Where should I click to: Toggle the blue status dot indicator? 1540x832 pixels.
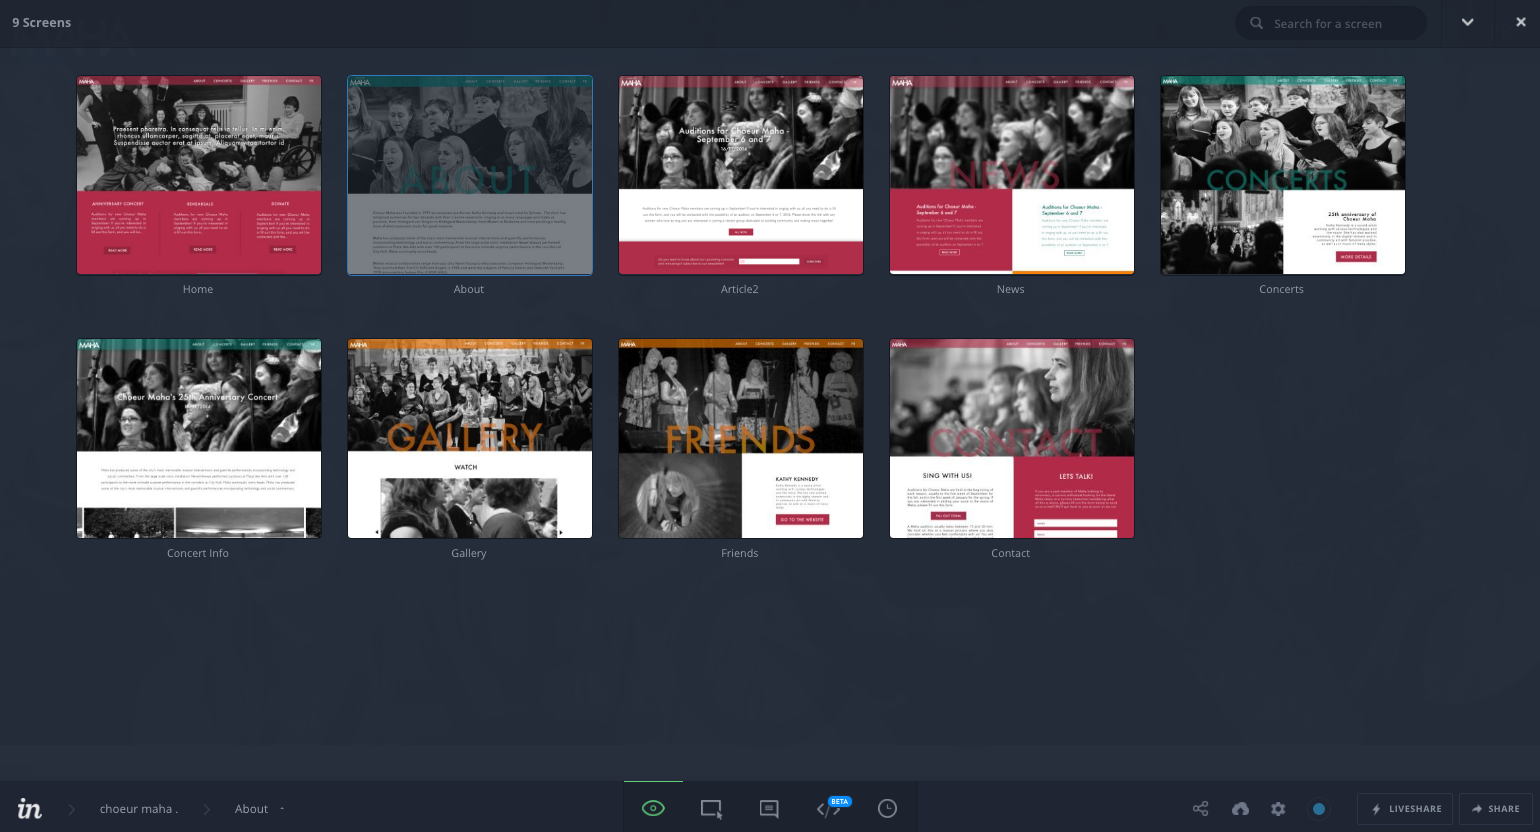(x=1319, y=808)
